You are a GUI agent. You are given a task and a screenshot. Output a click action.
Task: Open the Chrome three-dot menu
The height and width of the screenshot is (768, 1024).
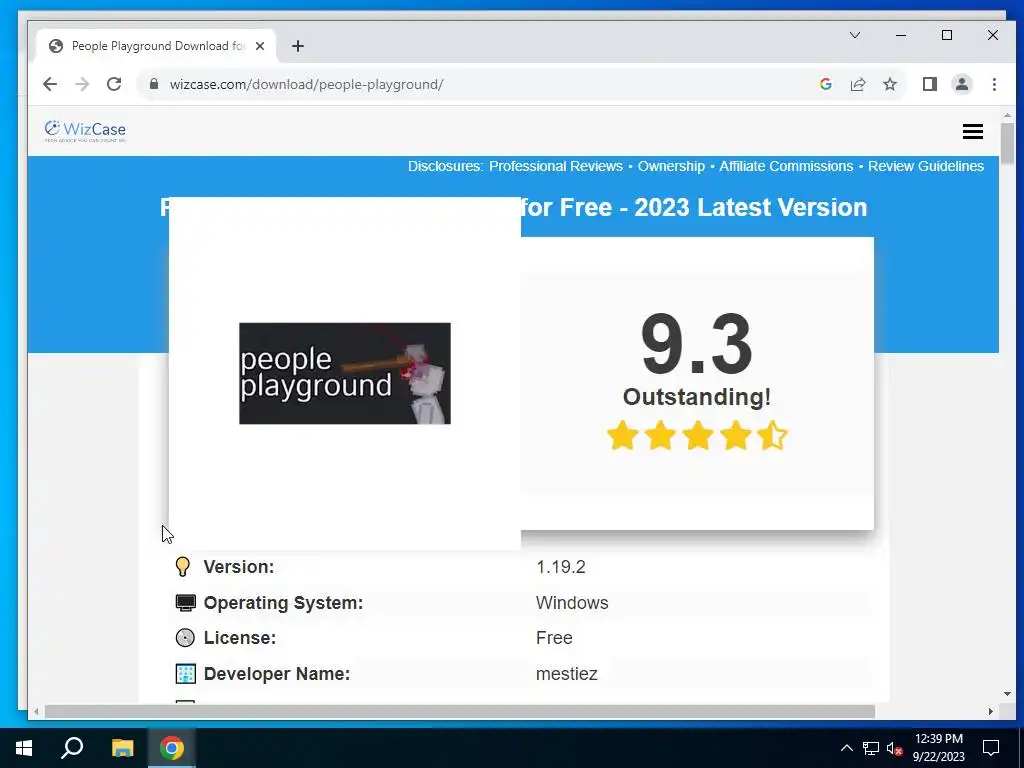click(994, 84)
